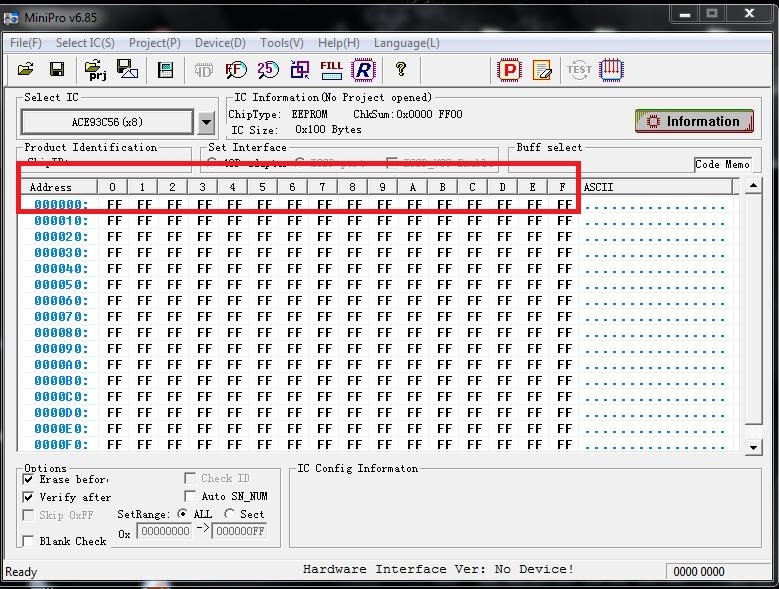Open project via the prj folder icon

96,70
